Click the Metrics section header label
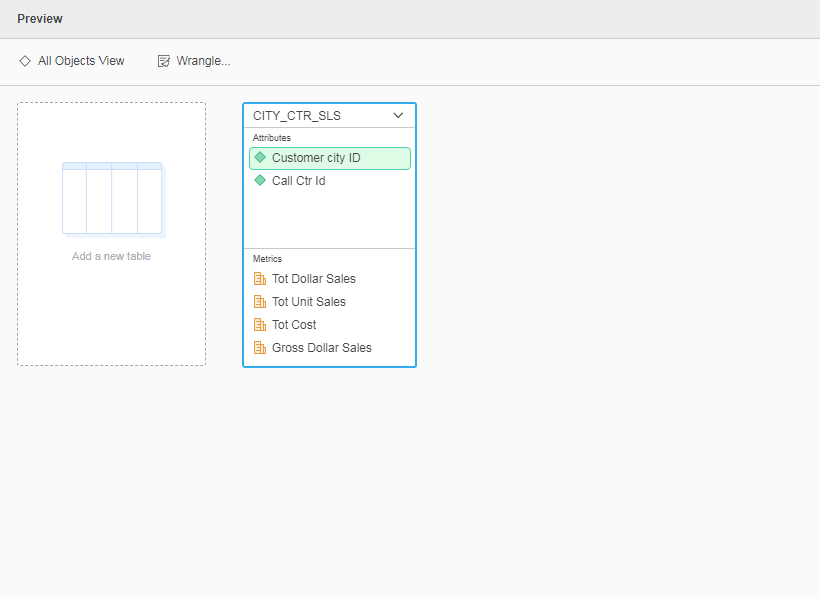The height and width of the screenshot is (599, 820). (268, 258)
